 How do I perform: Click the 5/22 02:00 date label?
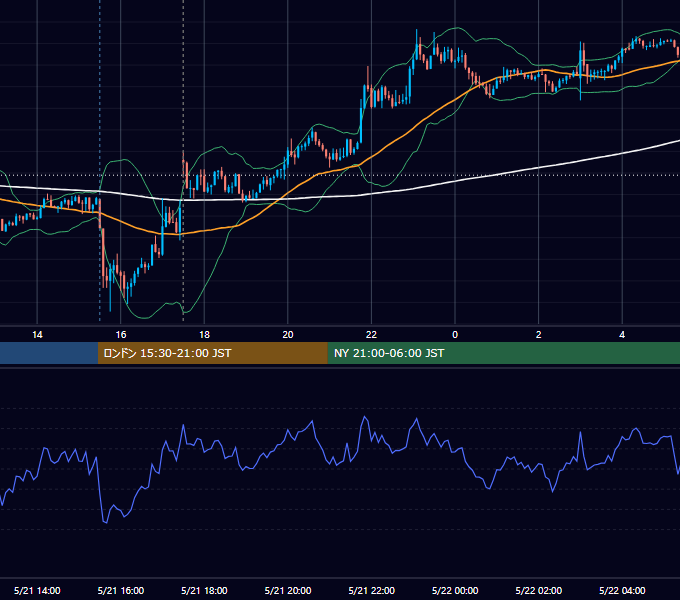pos(539,590)
